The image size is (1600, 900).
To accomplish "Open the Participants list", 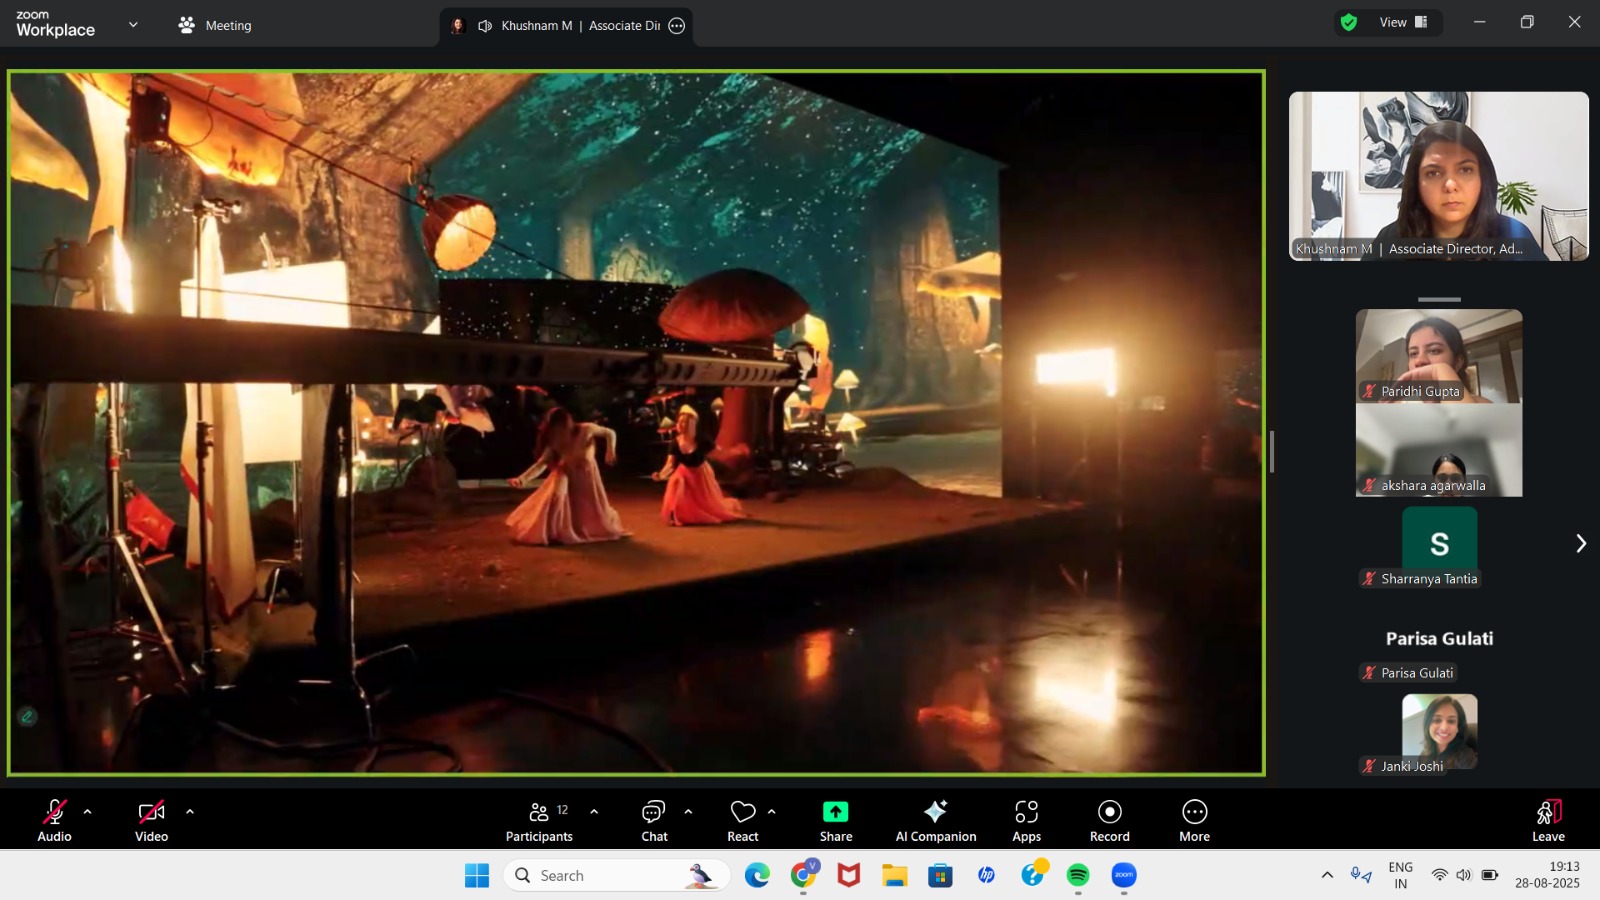I will 539,820.
